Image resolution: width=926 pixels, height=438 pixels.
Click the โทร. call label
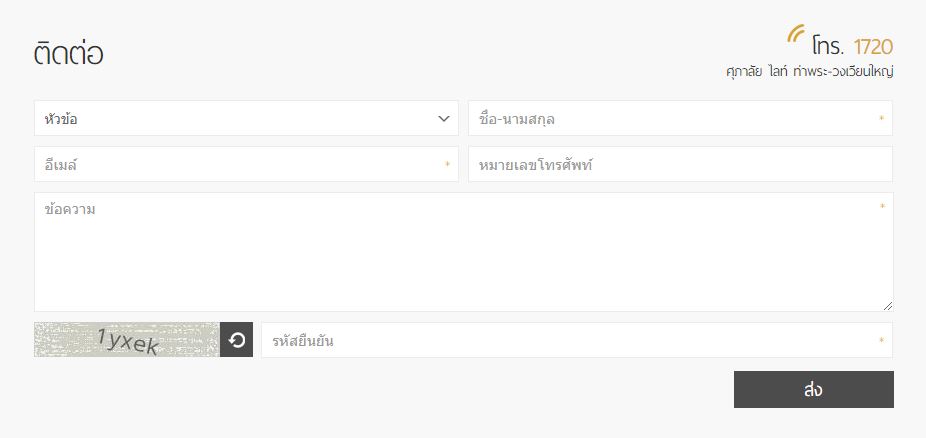829,46
